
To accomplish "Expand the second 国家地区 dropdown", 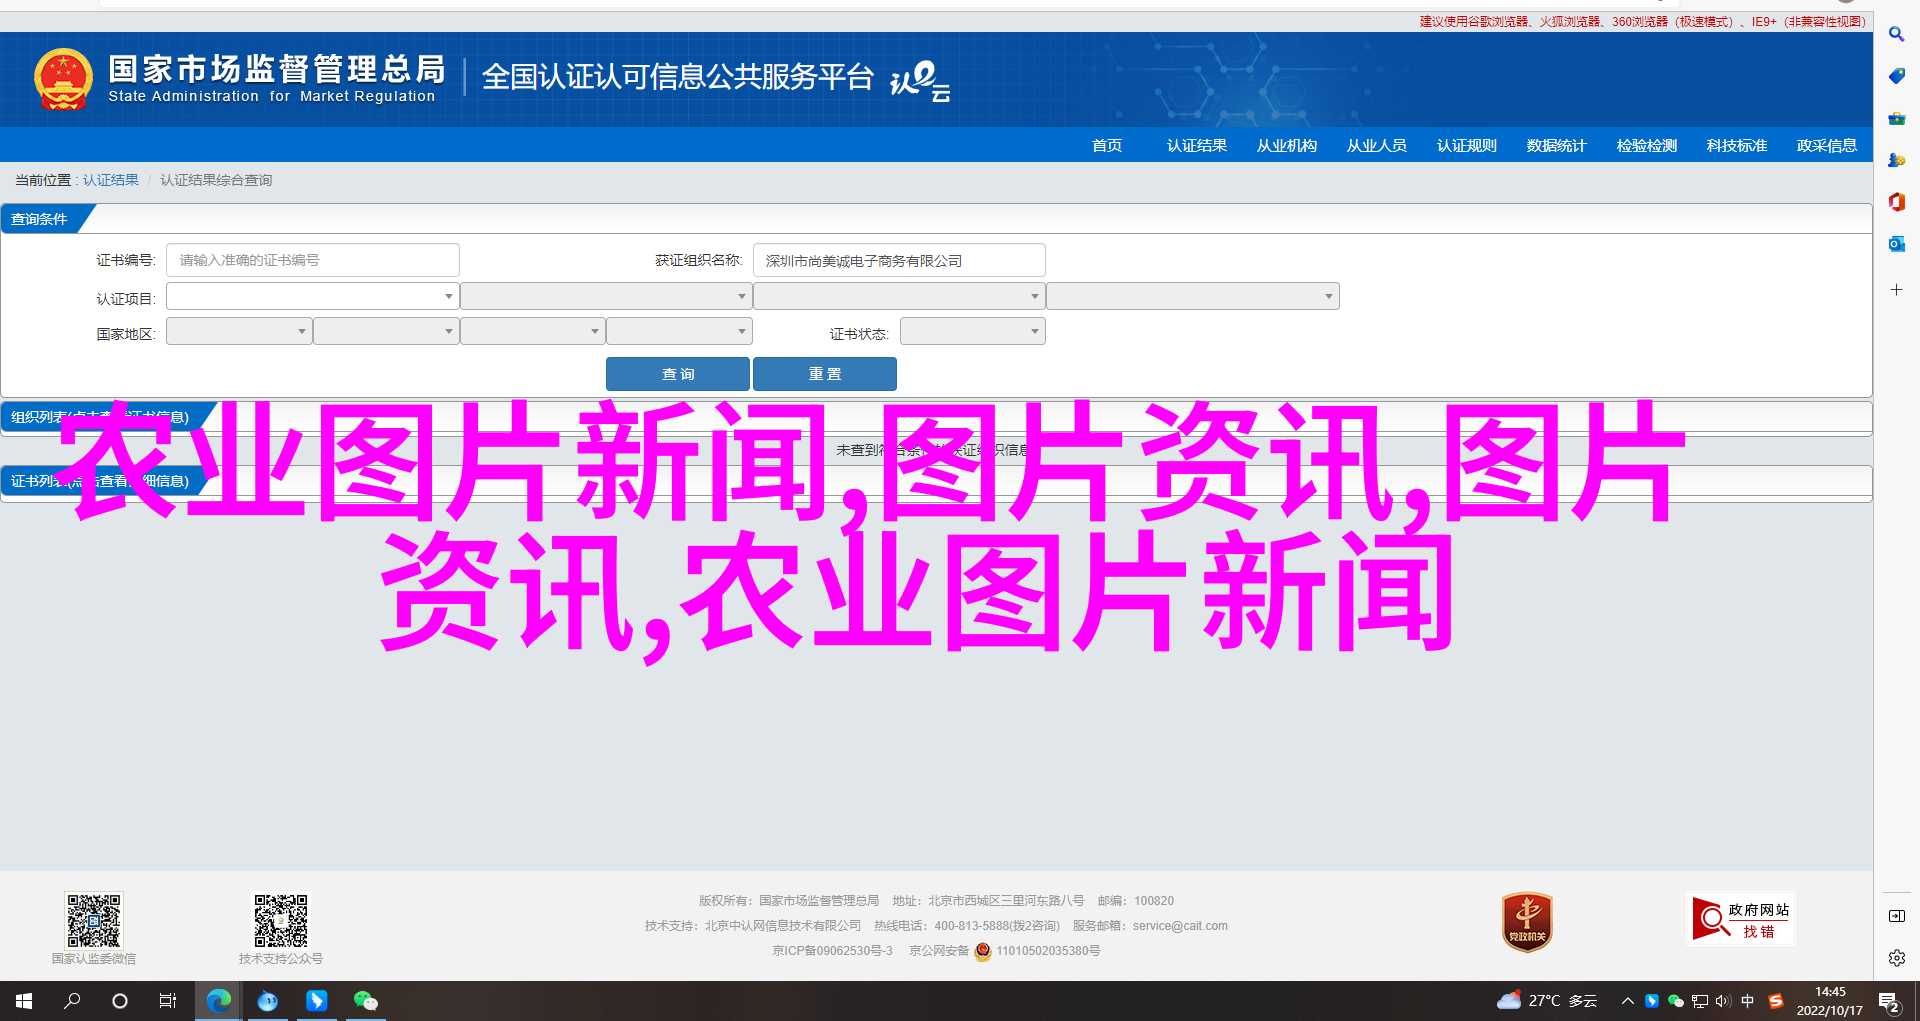I will click(x=386, y=331).
